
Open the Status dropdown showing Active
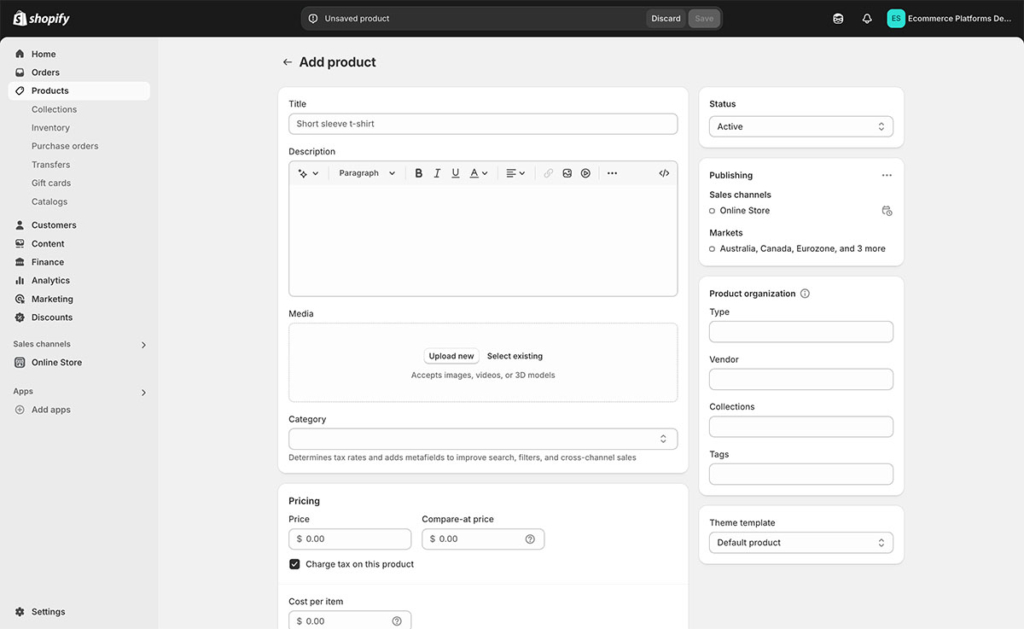(800, 126)
